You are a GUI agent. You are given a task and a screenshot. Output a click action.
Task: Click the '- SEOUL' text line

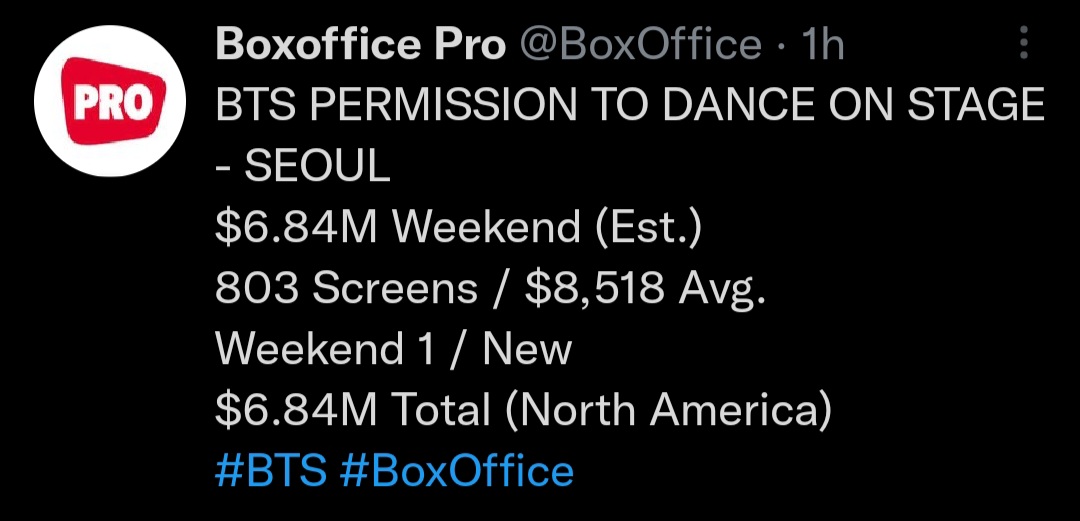coord(303,167)
